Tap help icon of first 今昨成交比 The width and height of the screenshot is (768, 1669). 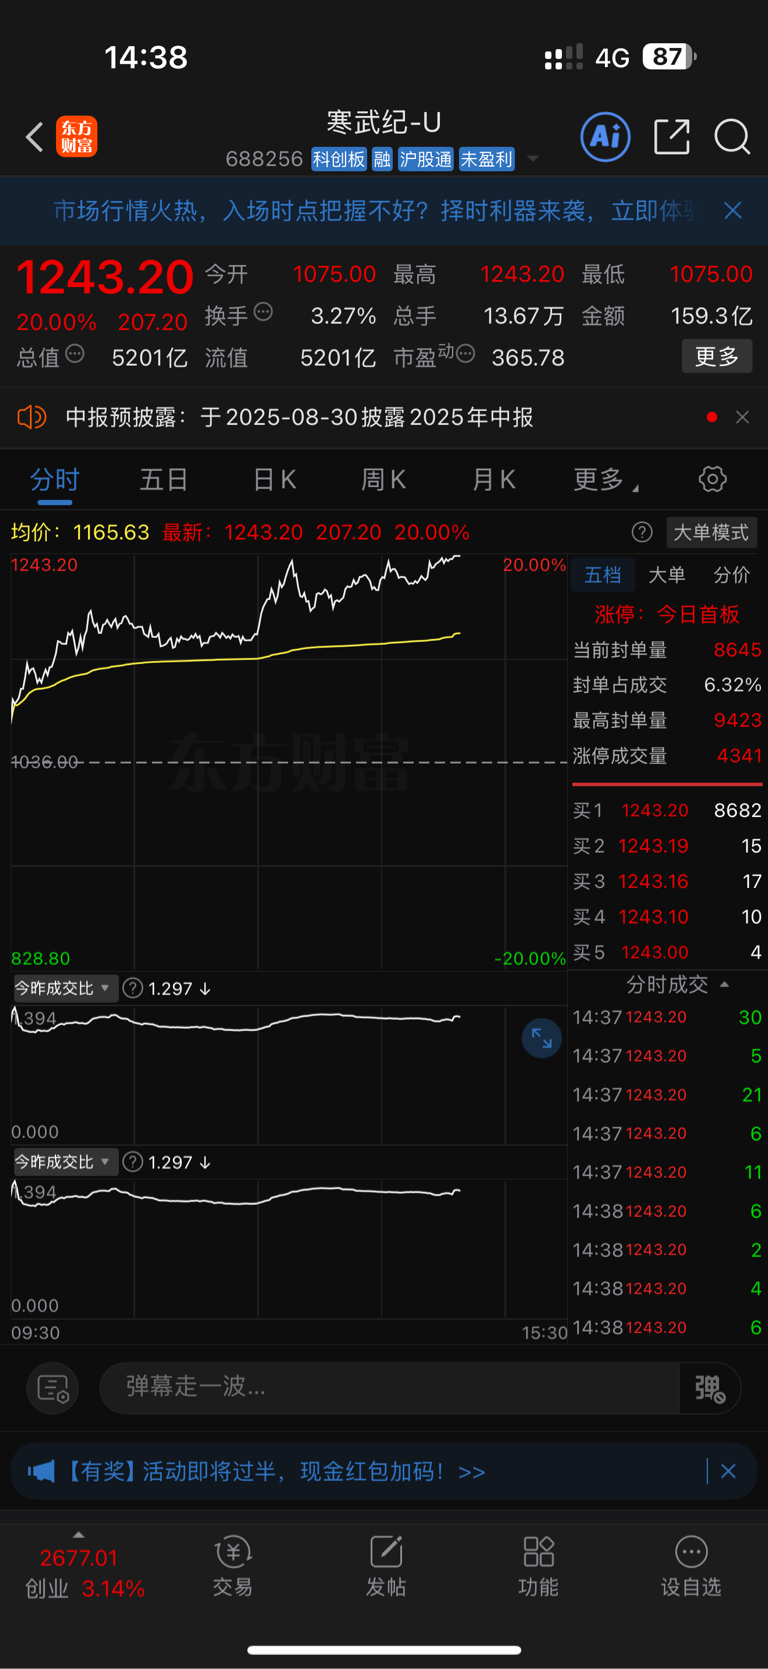tap(132, 988)
